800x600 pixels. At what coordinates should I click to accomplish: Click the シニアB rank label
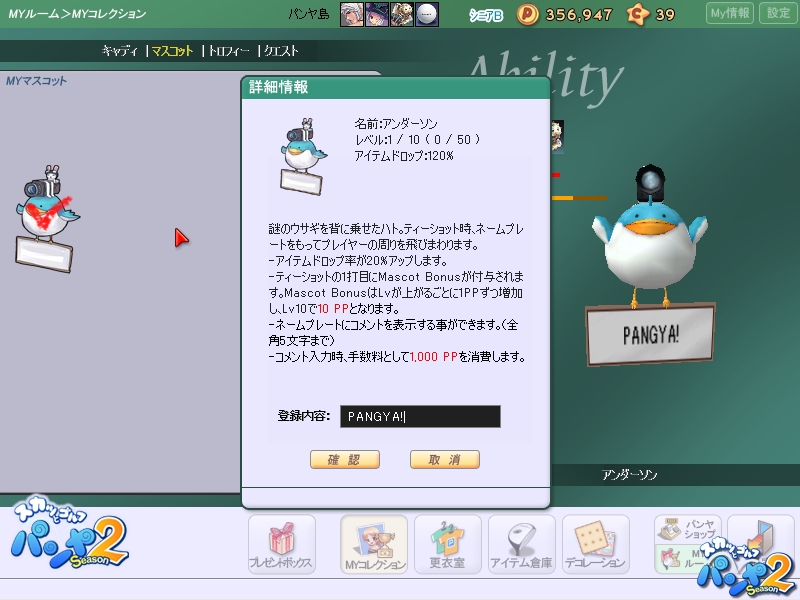click(x=486, y=15)
